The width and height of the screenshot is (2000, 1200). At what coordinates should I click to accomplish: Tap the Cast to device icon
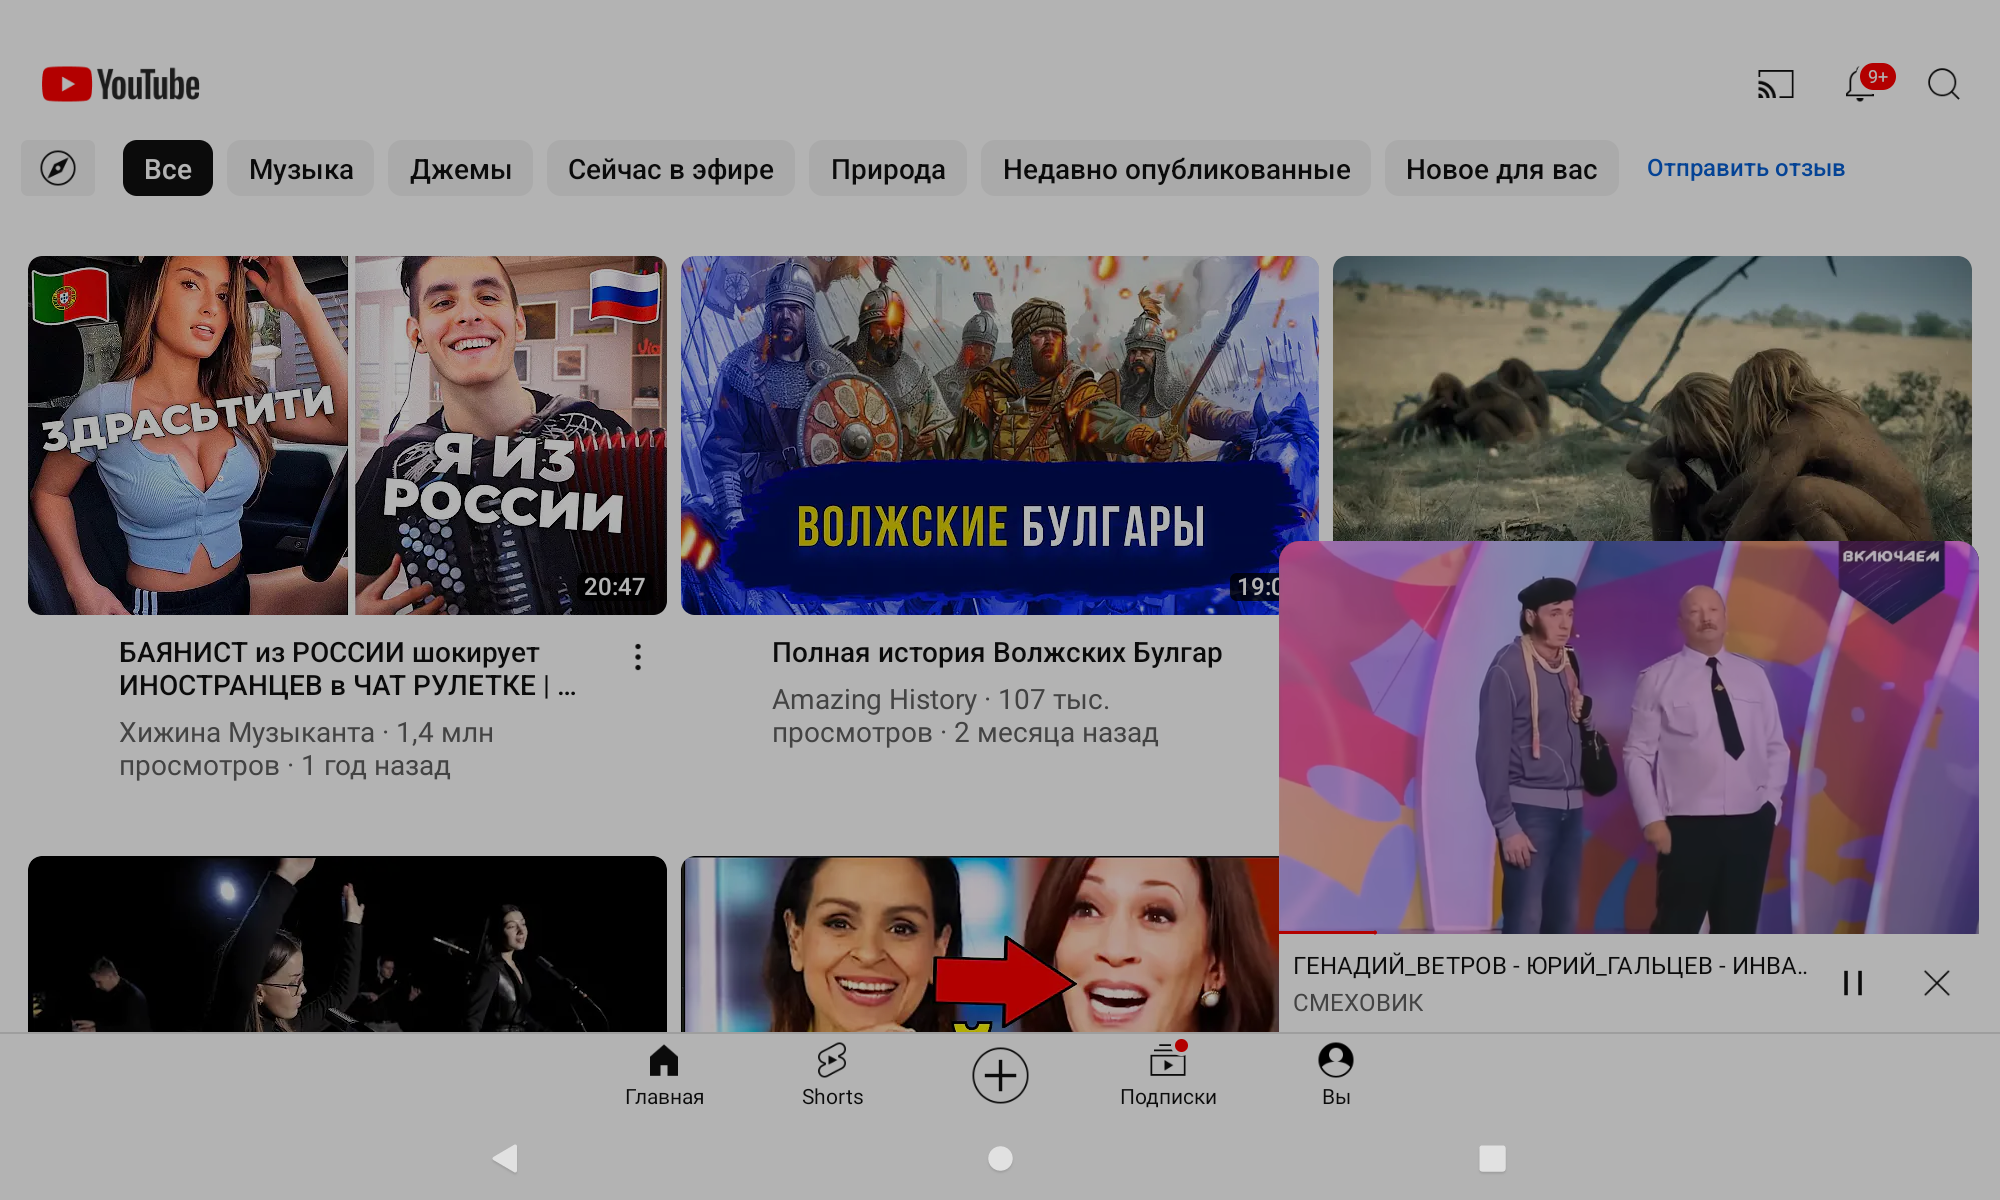pyautogui.click(x=1775, y=84)
